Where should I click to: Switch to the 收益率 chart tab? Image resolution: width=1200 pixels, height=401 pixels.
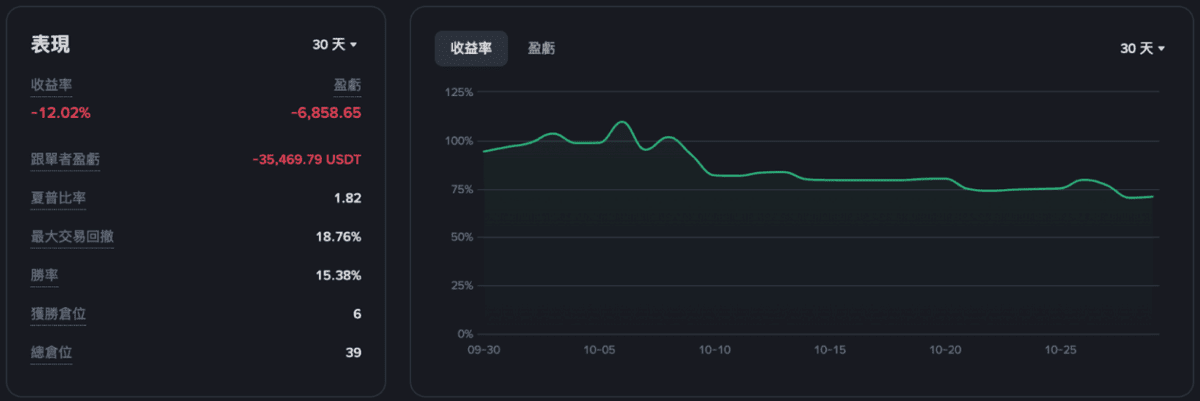coord(471,48)
